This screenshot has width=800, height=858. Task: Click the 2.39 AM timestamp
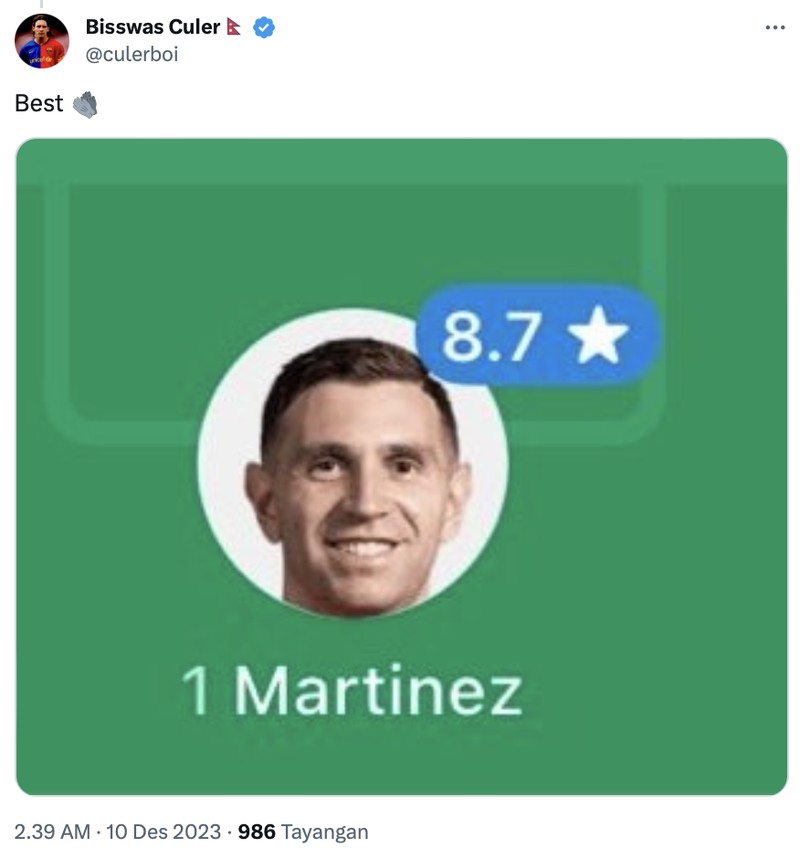click(x=51, y=832)
